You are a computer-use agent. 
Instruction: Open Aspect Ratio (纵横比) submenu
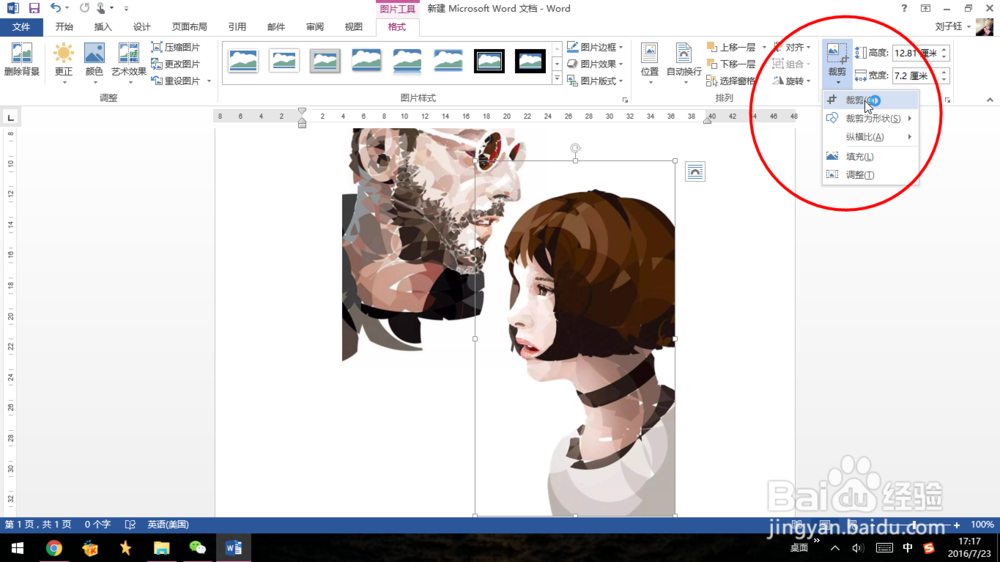point(871,137)
